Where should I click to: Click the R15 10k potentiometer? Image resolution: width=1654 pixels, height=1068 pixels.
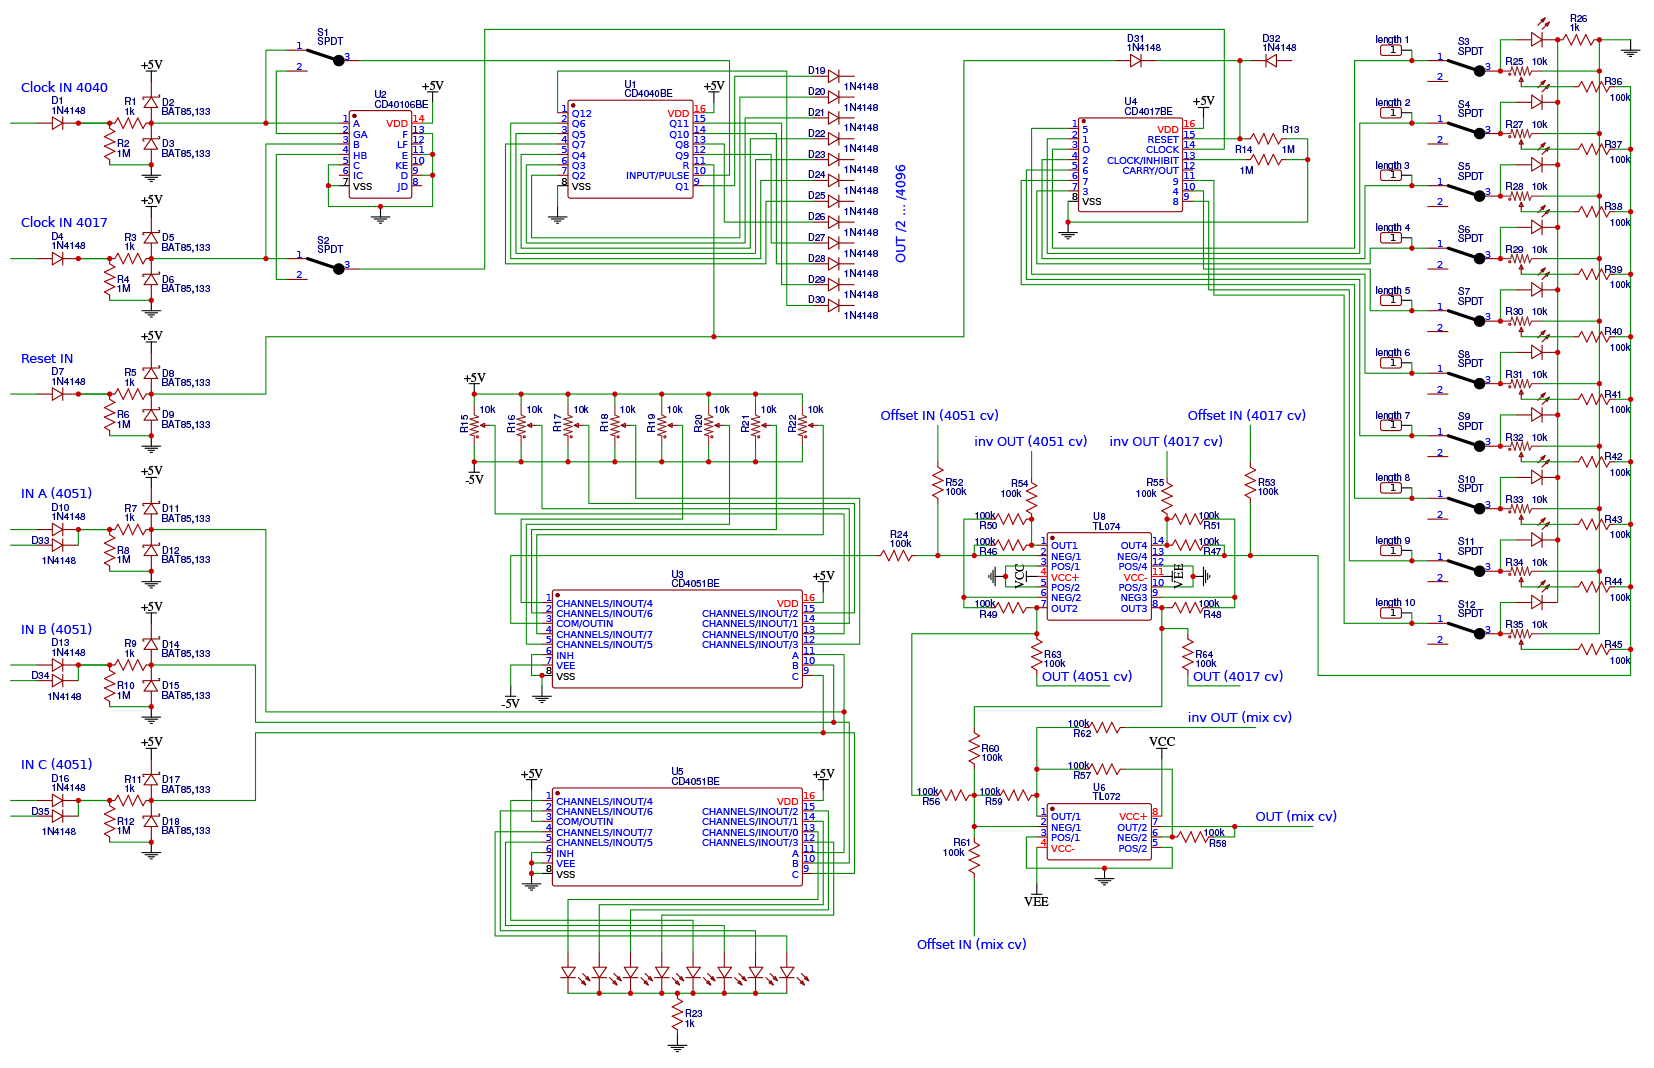pos(475,427)
